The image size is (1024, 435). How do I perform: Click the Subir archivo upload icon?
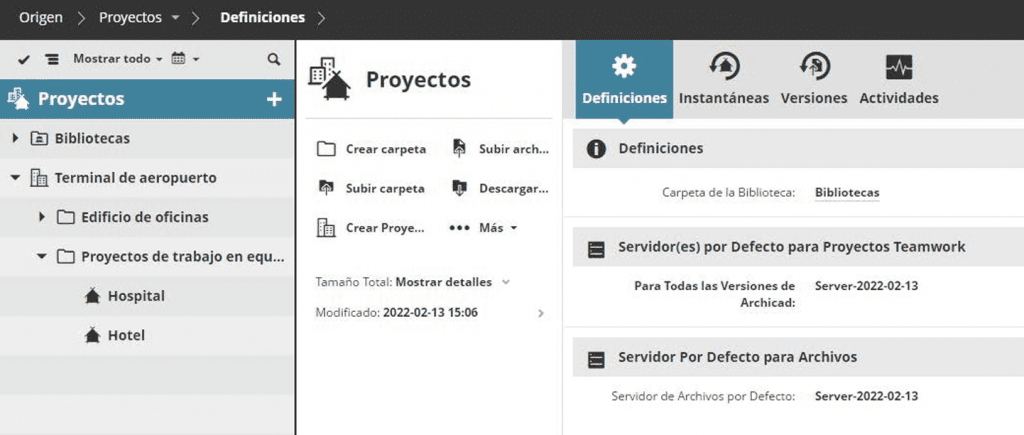(459, 149)
